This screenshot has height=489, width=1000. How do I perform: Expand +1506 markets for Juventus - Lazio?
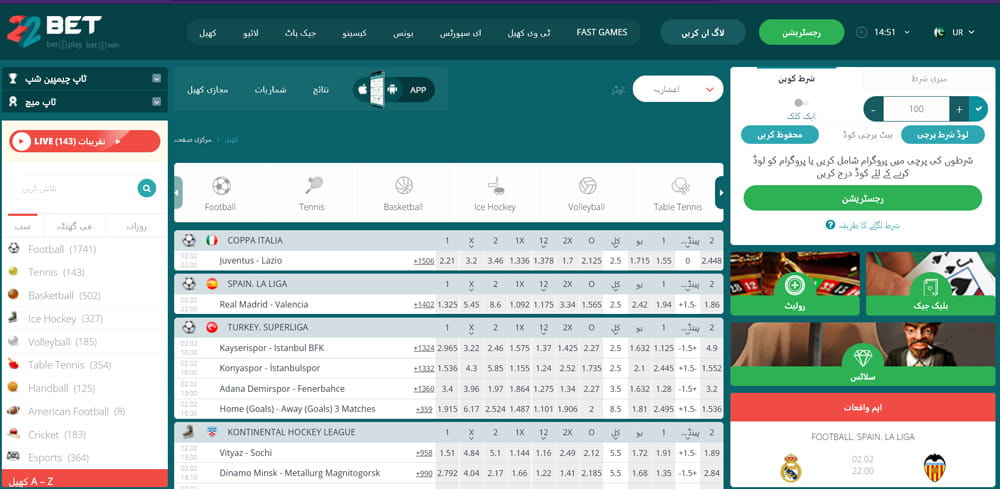[x=423, y=261]
